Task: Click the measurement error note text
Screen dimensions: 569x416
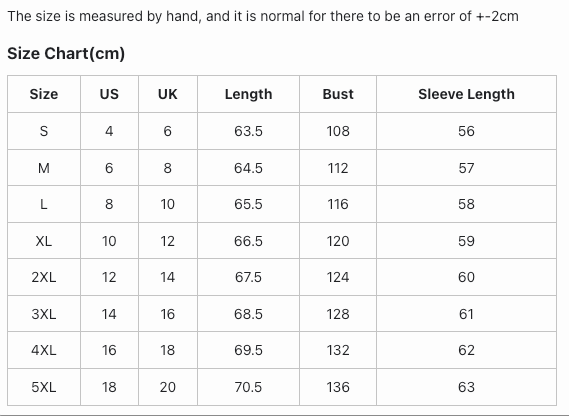Action: (263, 16)
